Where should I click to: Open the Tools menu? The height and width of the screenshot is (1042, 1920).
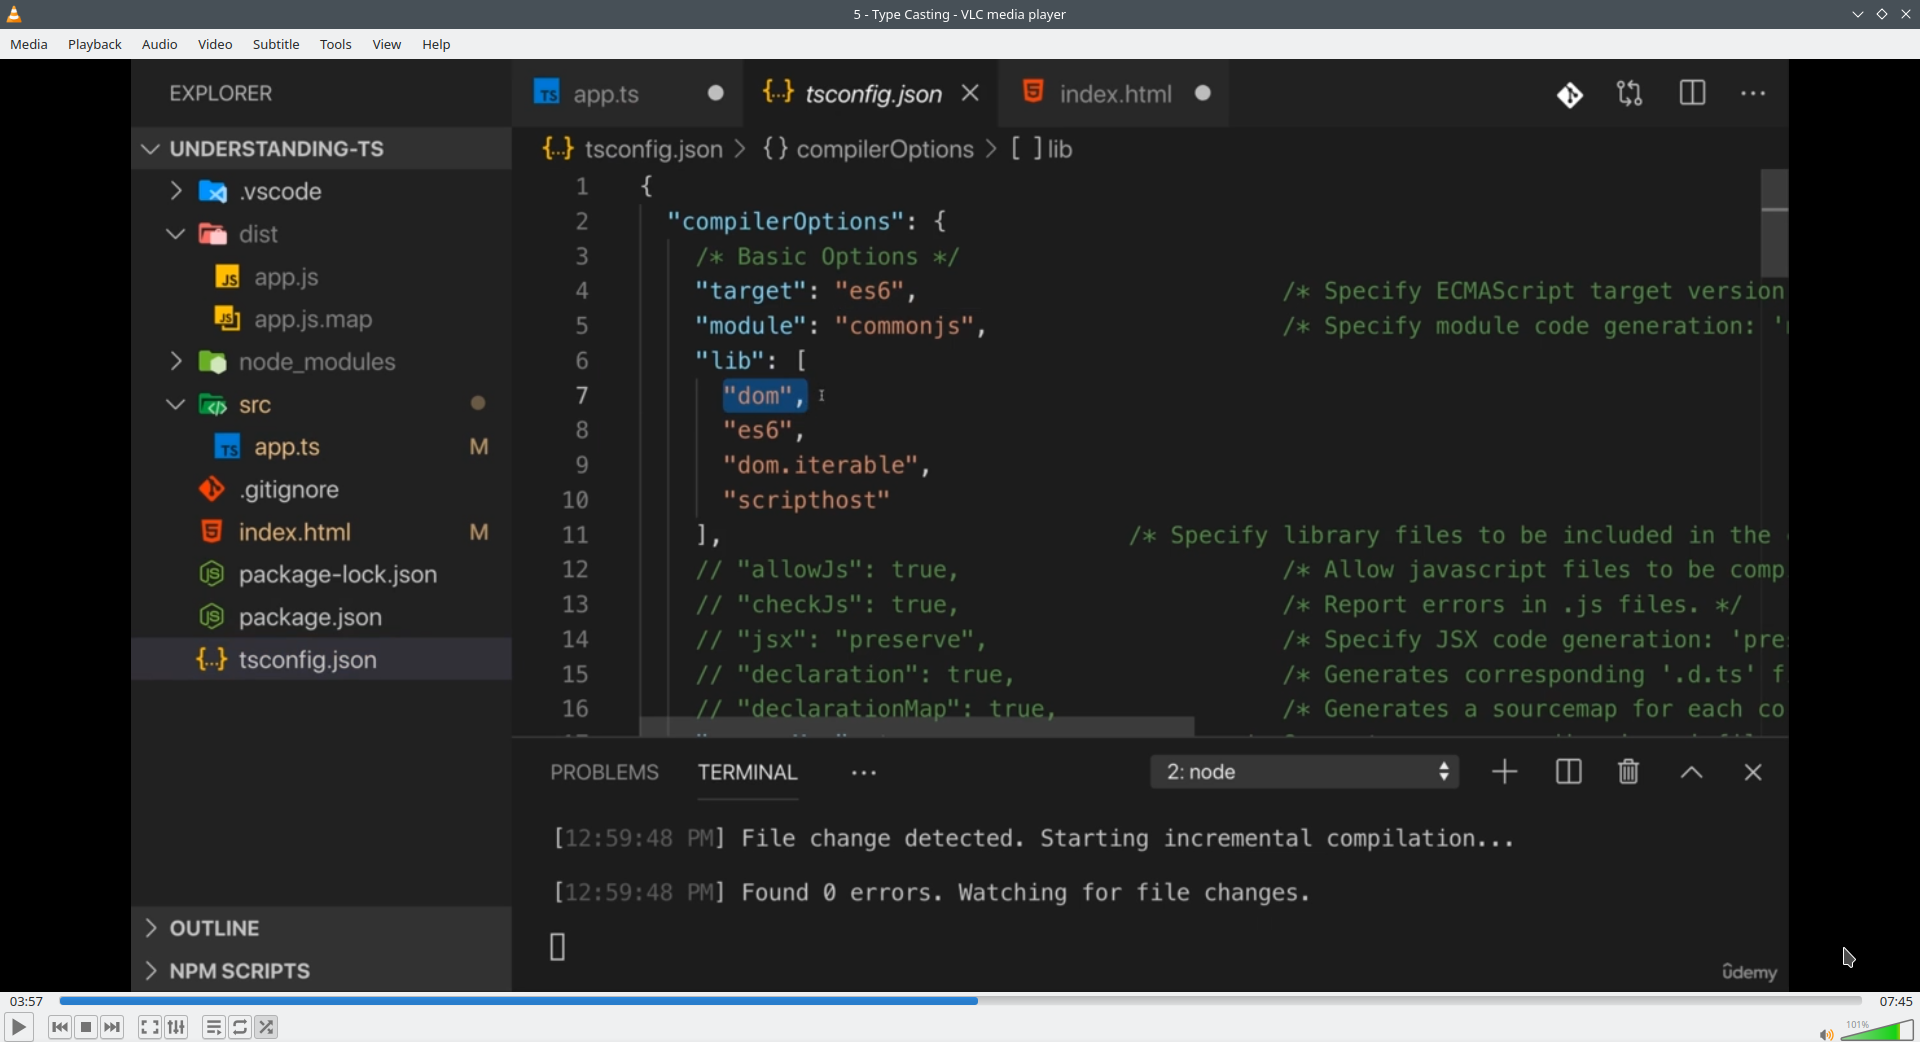pyautogui.click(x=336, y=44)
